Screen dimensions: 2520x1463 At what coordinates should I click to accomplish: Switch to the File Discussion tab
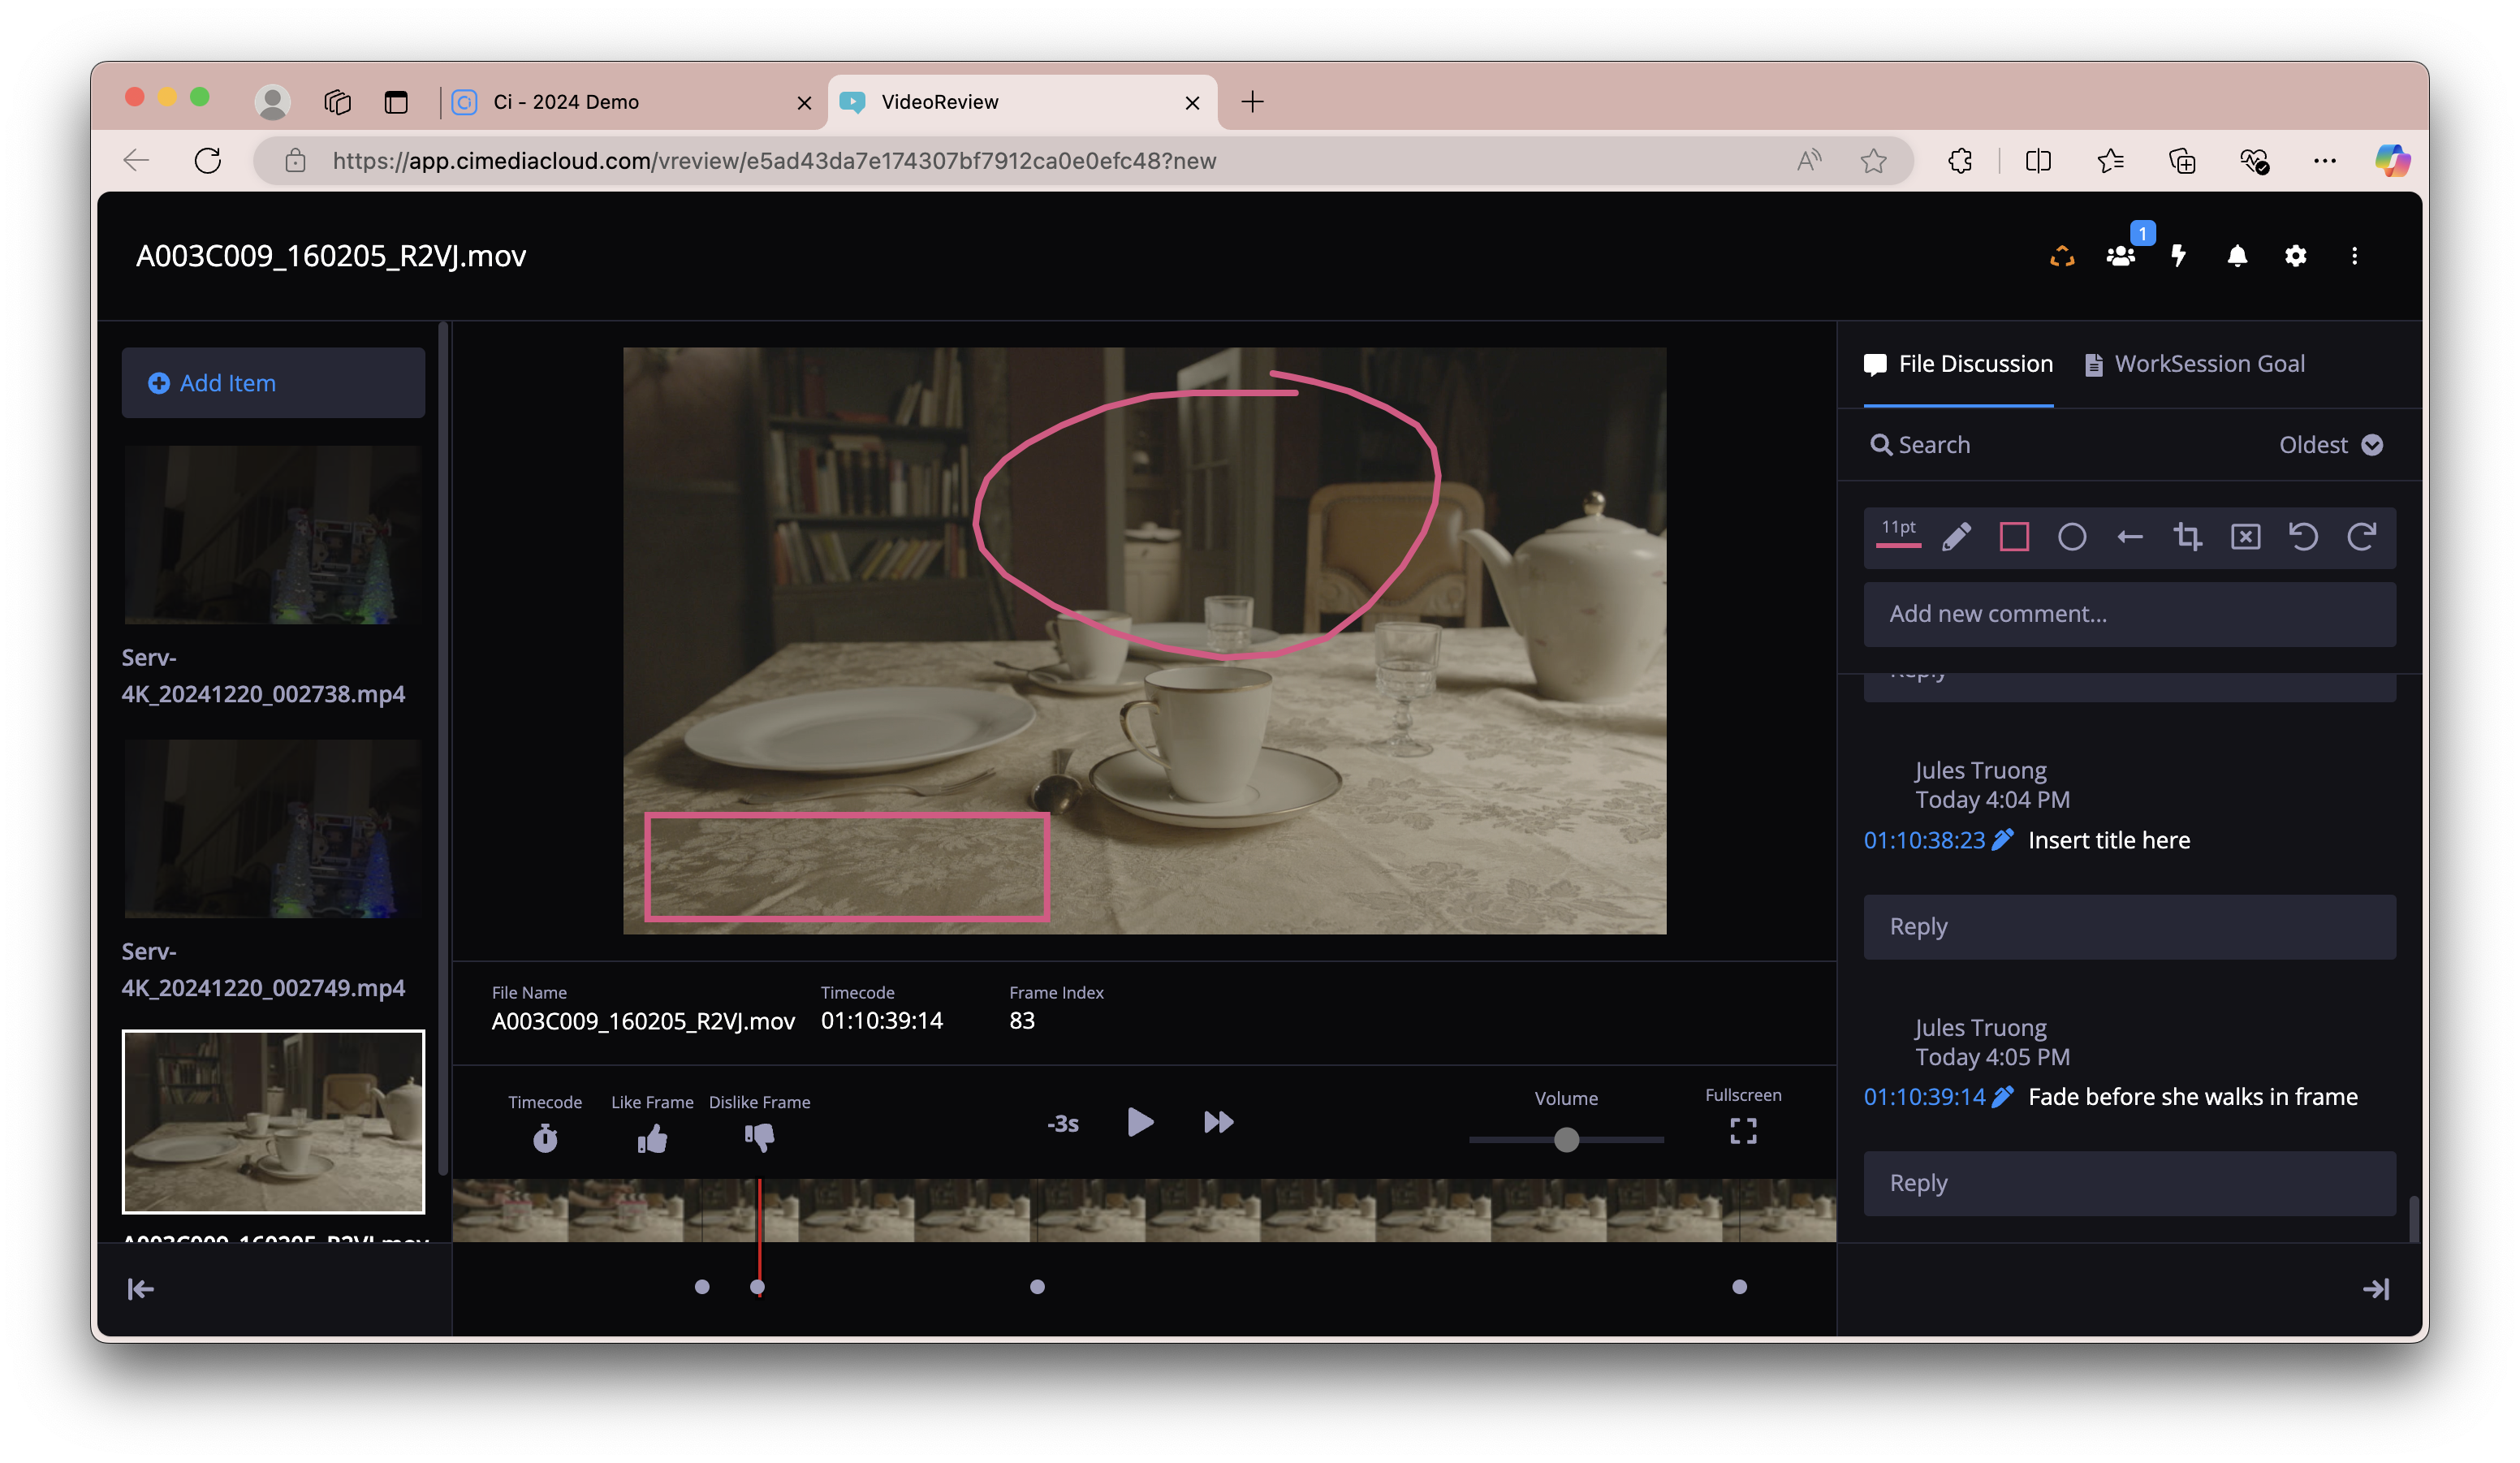(x=1958, y=364)
